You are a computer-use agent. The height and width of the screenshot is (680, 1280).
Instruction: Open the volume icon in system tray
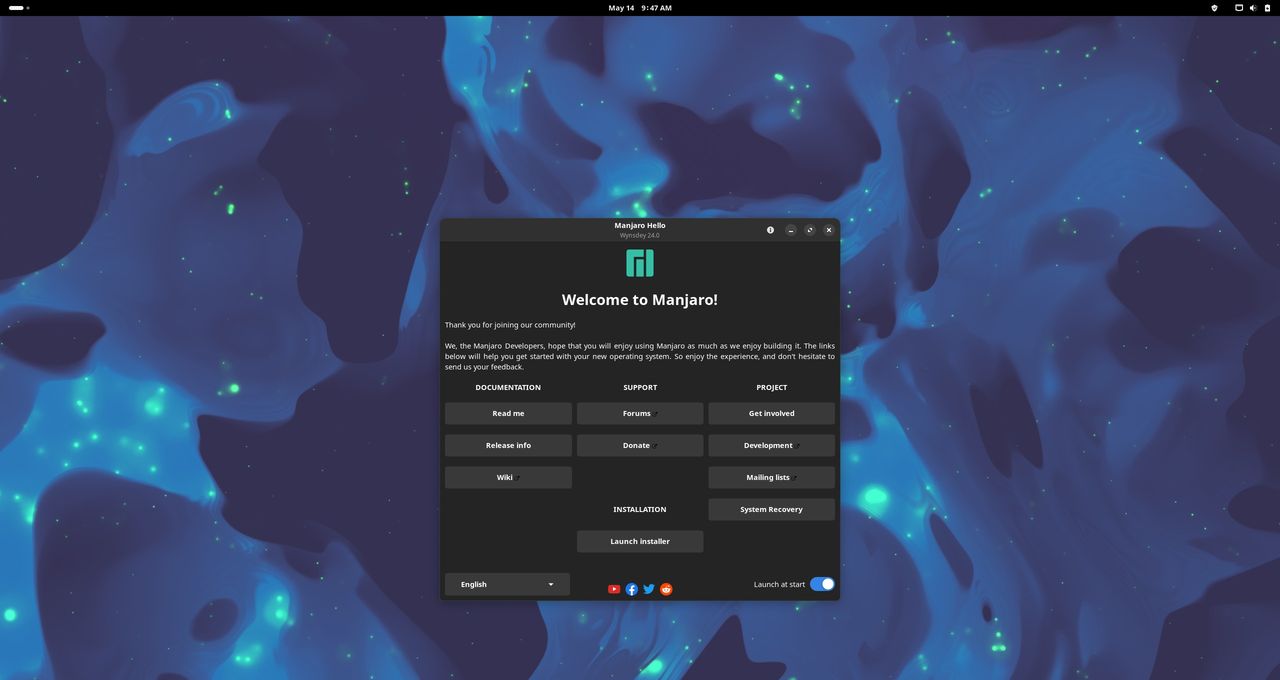1252,8
